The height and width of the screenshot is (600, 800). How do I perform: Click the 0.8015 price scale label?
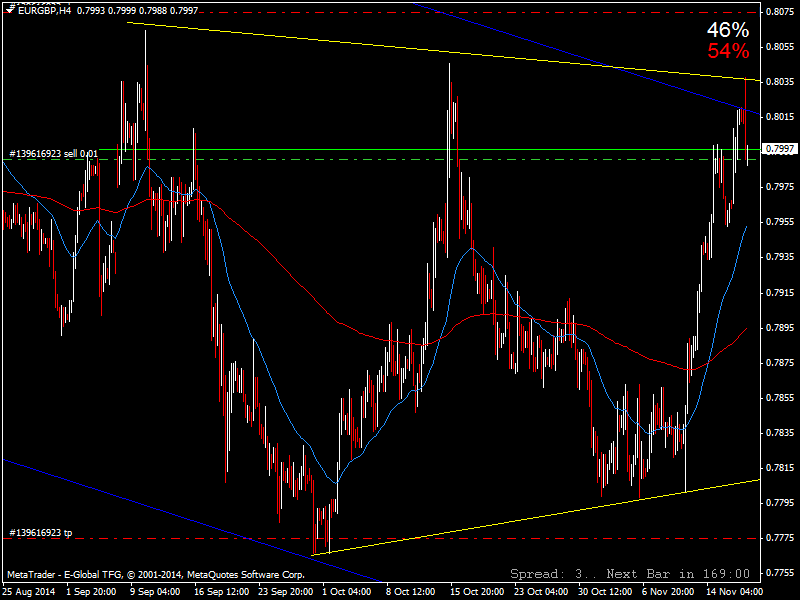pos(780,117)
